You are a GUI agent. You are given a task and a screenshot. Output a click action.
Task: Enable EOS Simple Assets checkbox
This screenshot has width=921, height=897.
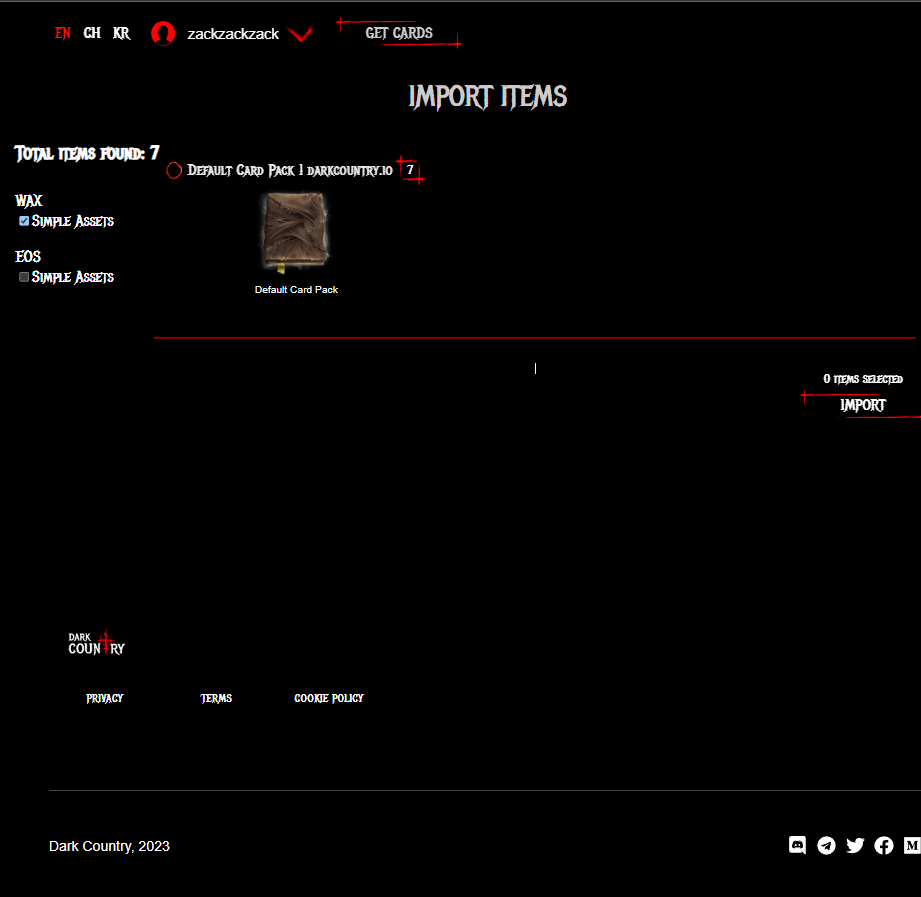click(24, 277)
